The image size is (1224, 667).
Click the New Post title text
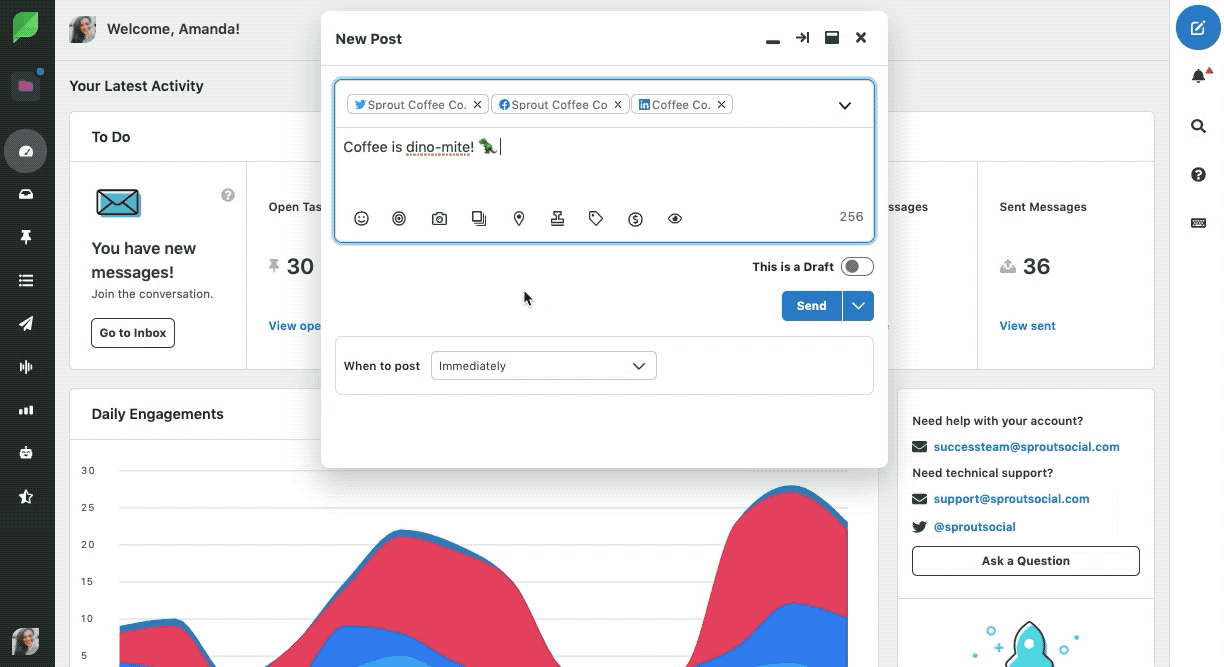click(x=368, y=39)
